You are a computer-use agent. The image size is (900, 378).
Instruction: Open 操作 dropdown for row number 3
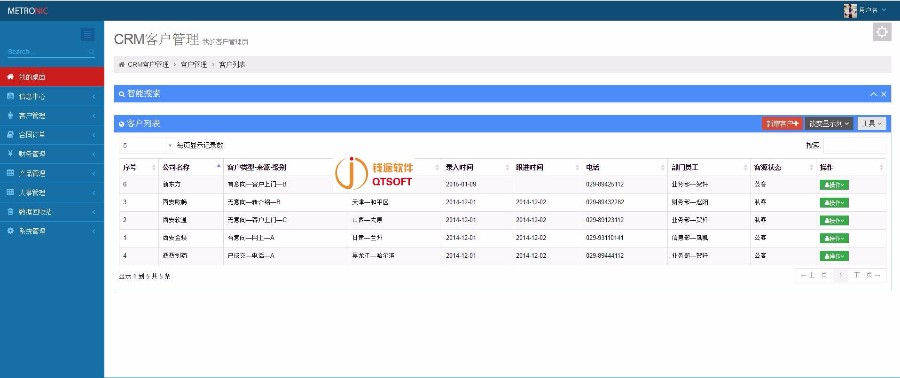coord(834,202)
